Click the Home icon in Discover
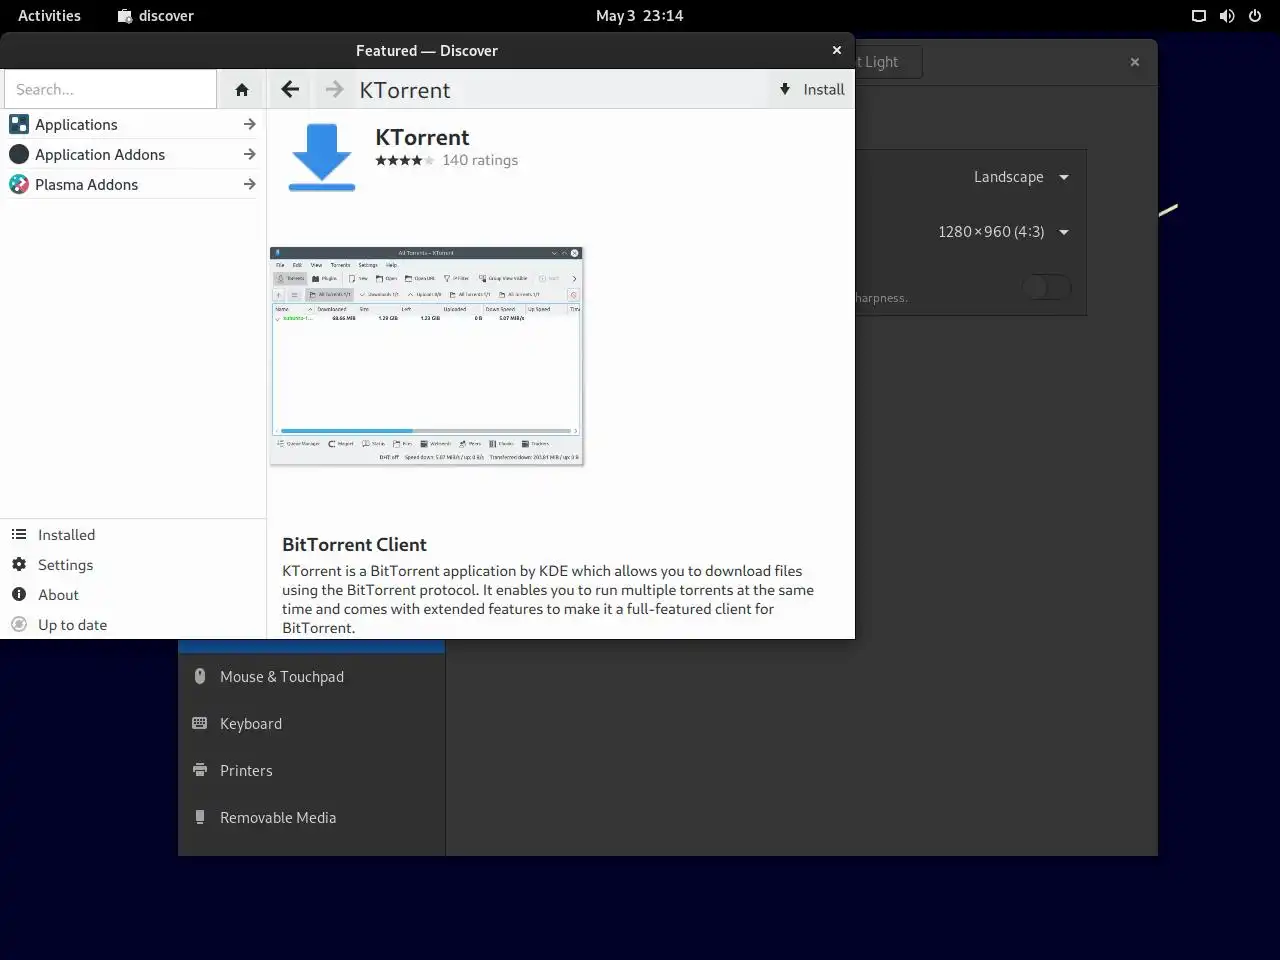The image size is (1280, 960). tap(242, 89)
